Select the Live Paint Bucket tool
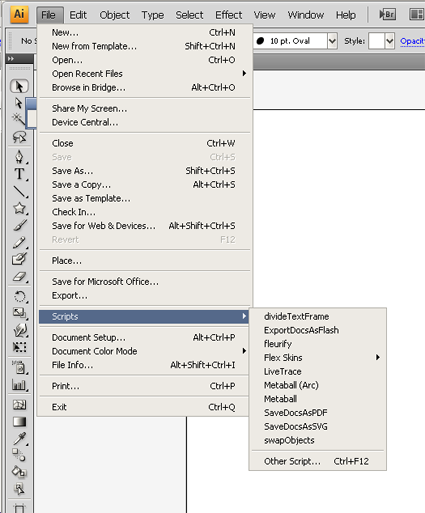 19,472
